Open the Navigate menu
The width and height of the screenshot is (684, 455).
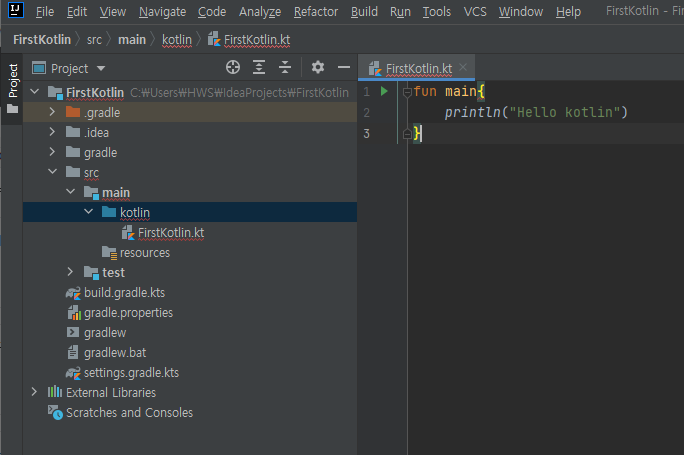[162, 12]
